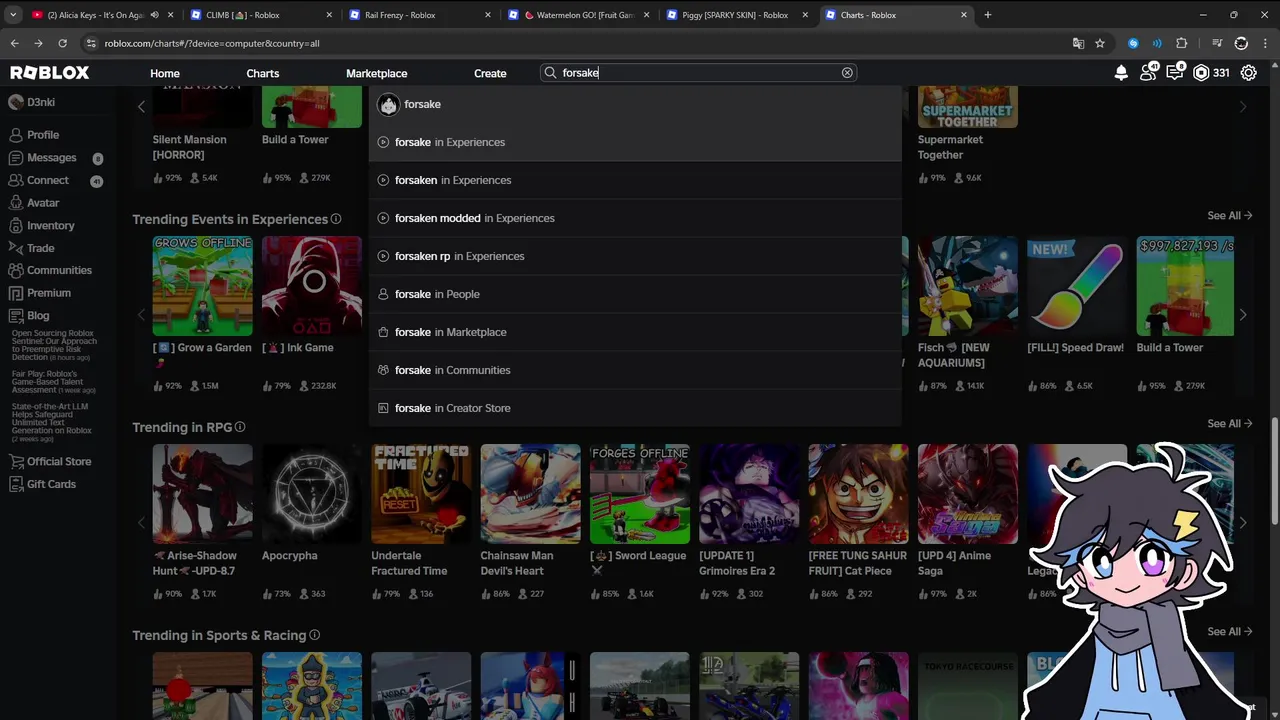Click the browser back arrow

click(14, 43)
